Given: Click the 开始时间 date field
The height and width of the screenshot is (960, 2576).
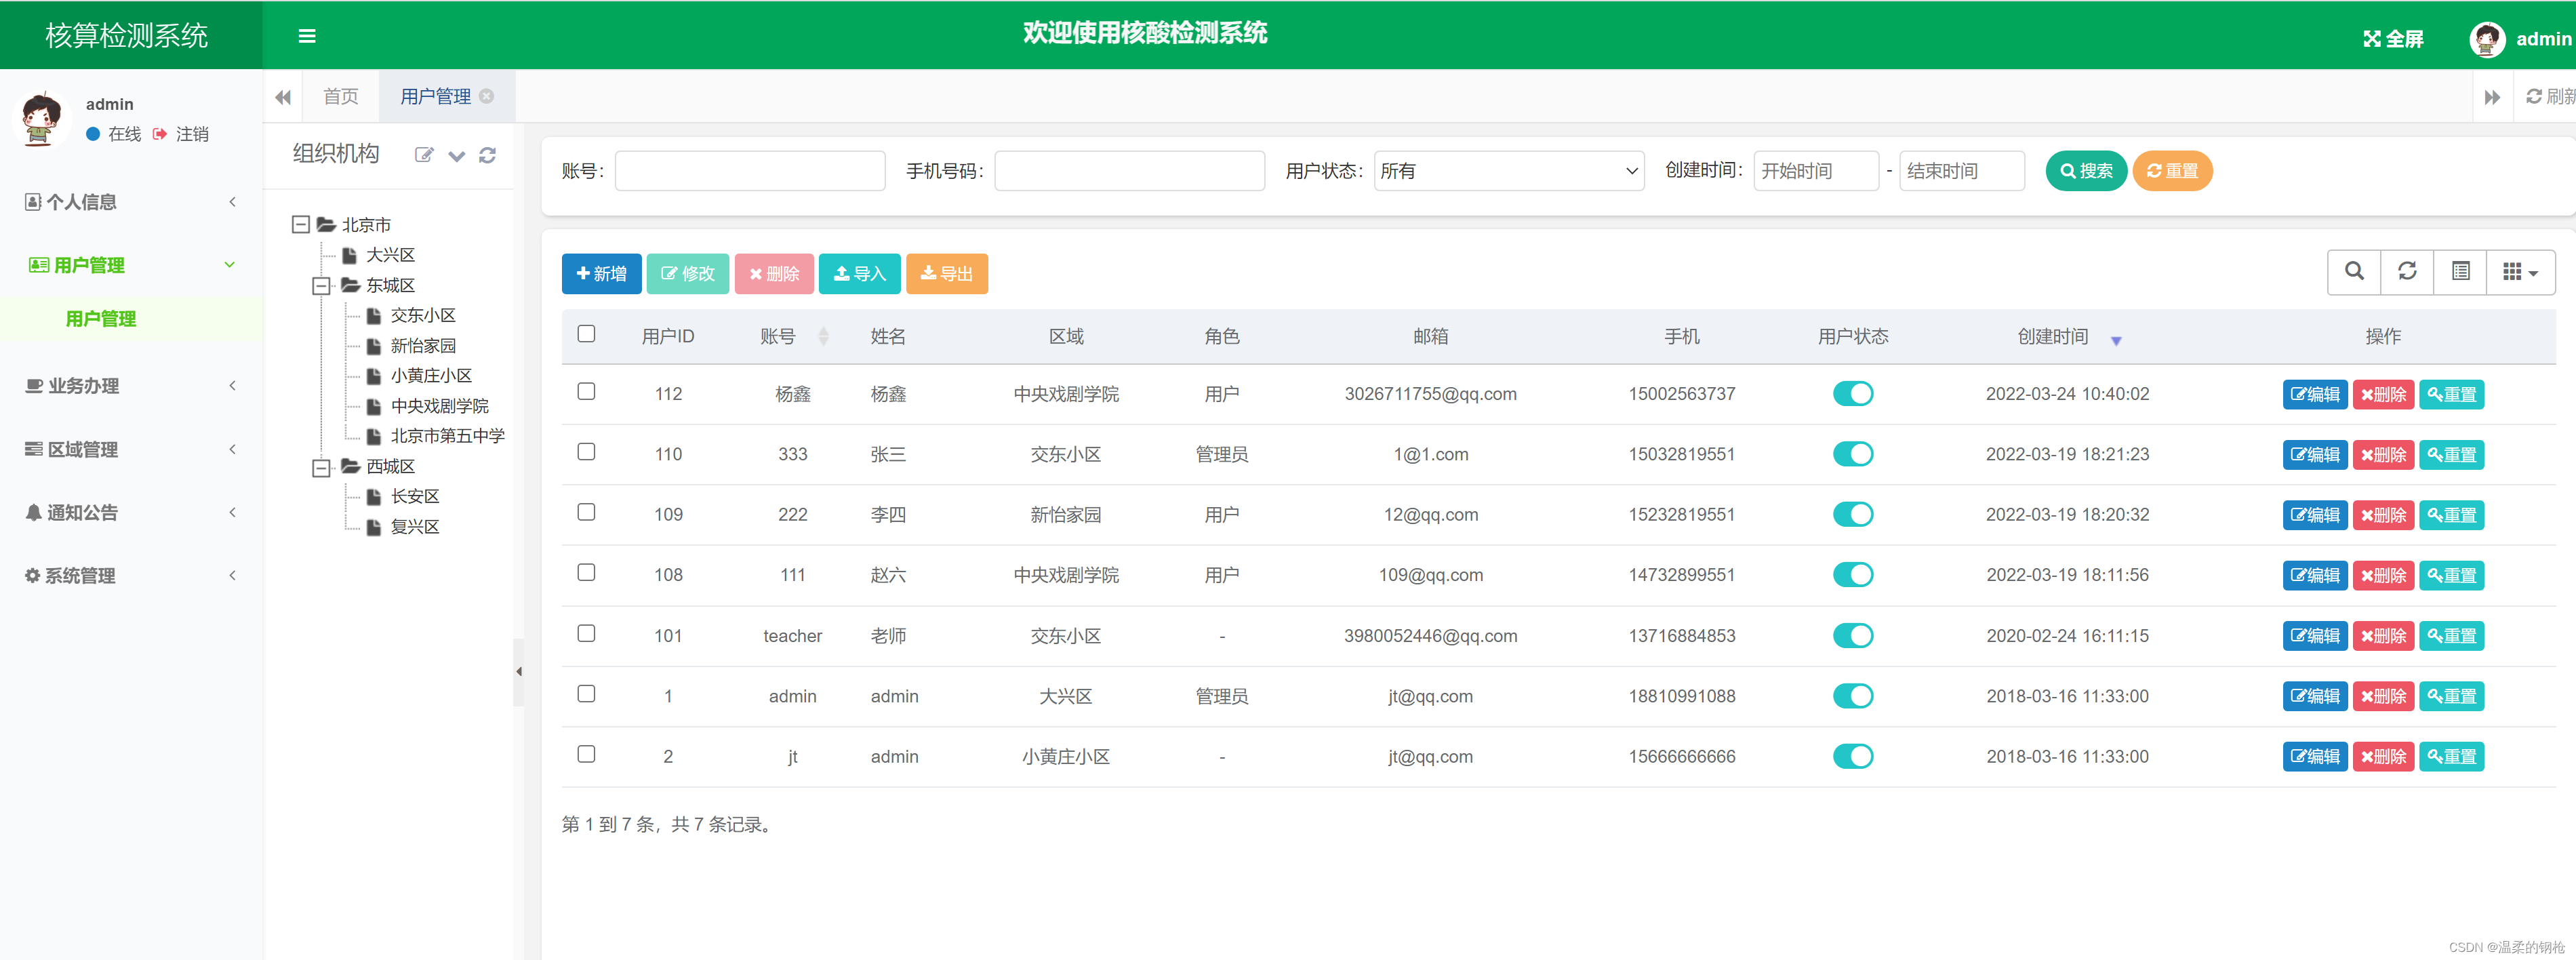Looking at the screenshot, I should 1816,171.
